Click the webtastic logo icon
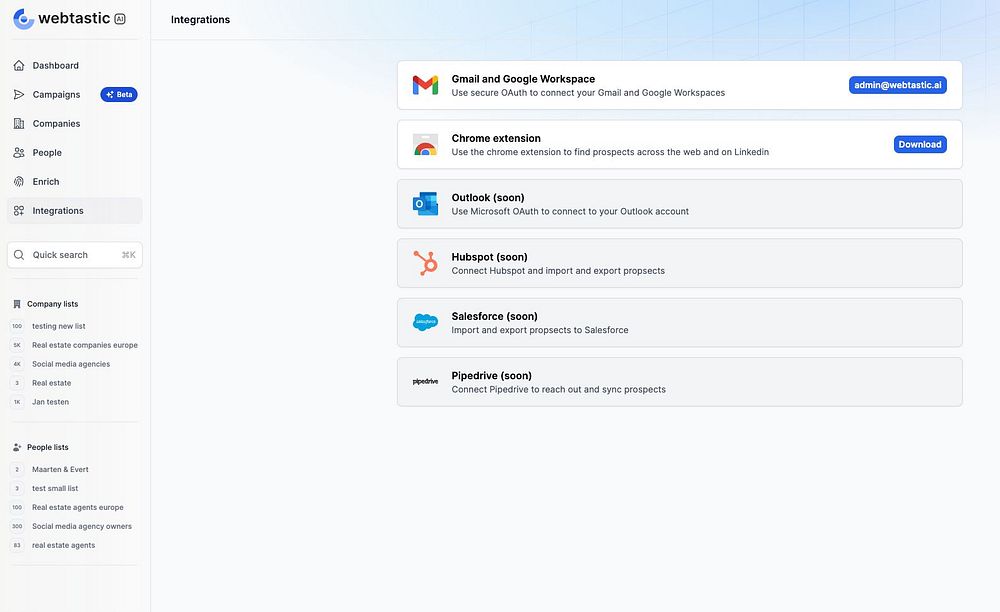 click(x=24, y=19)
